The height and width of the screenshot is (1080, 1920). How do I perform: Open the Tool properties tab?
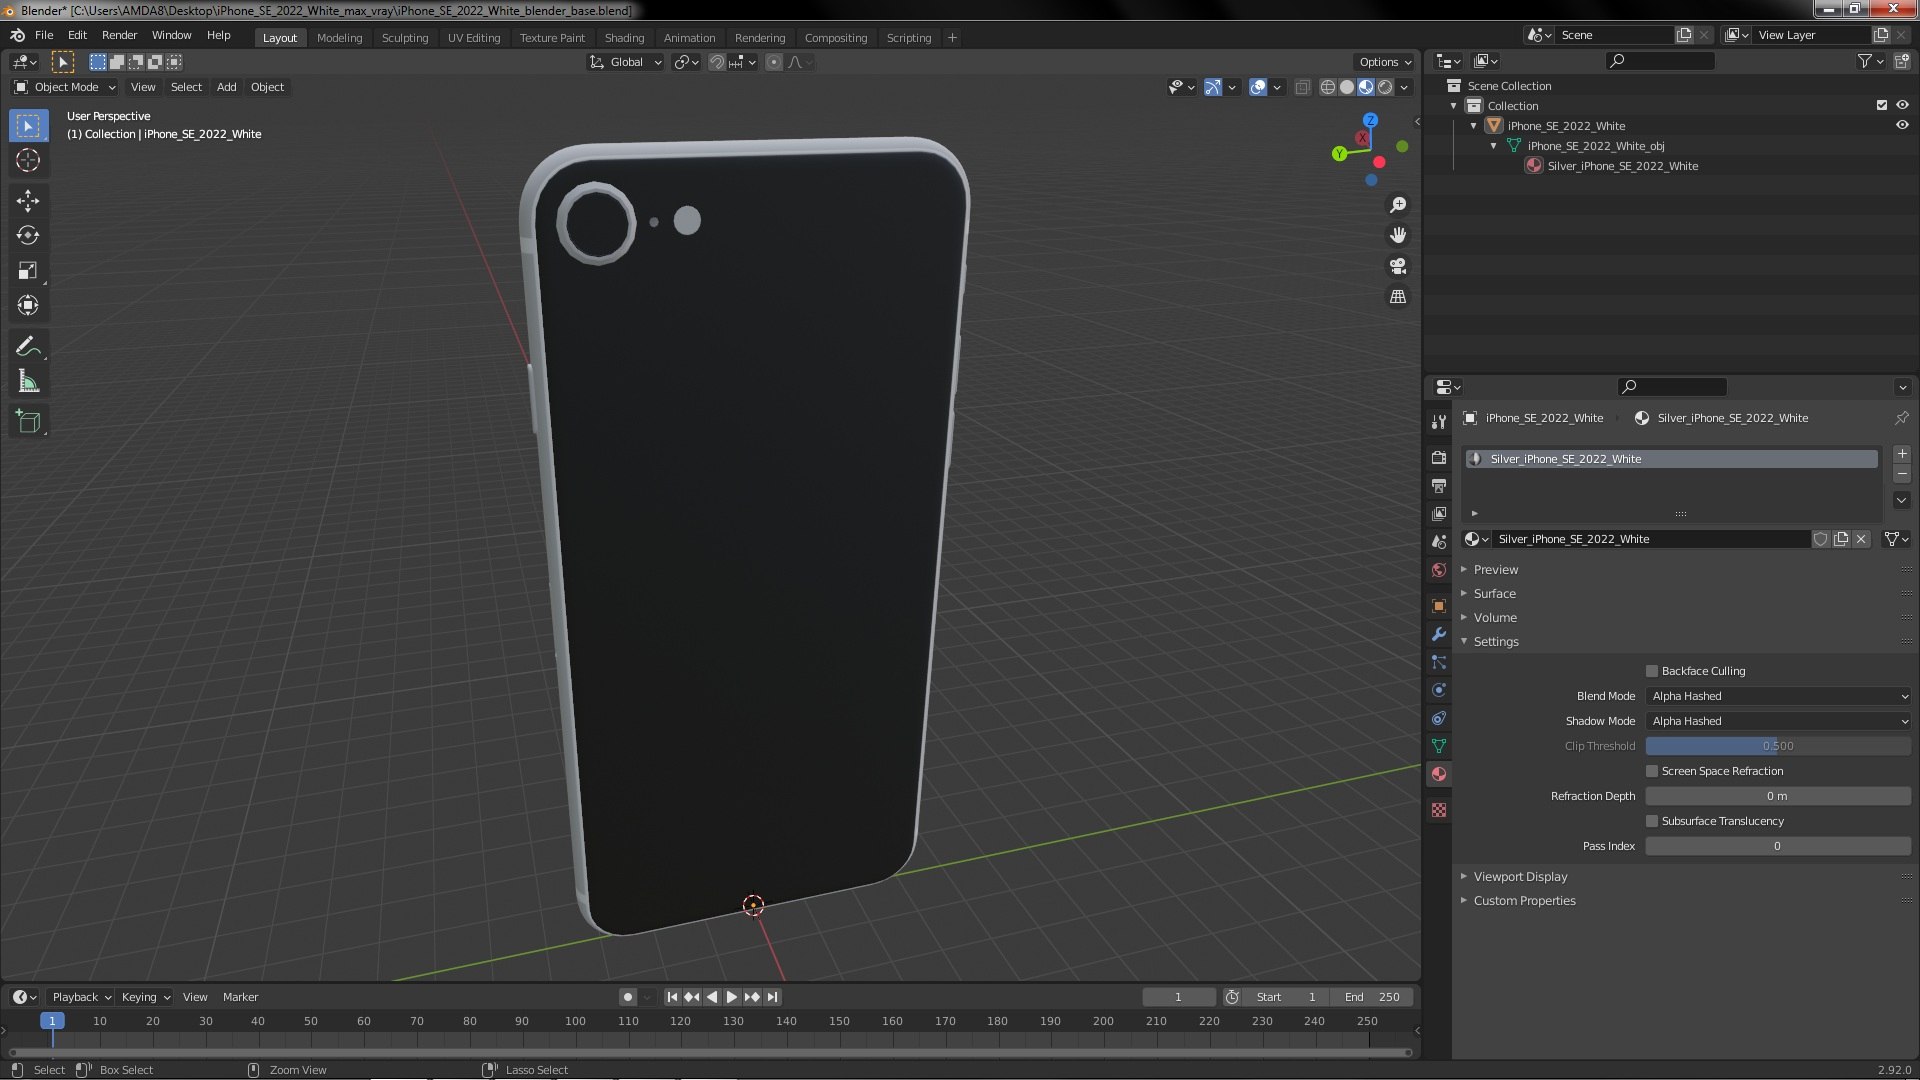point(1439,421)
